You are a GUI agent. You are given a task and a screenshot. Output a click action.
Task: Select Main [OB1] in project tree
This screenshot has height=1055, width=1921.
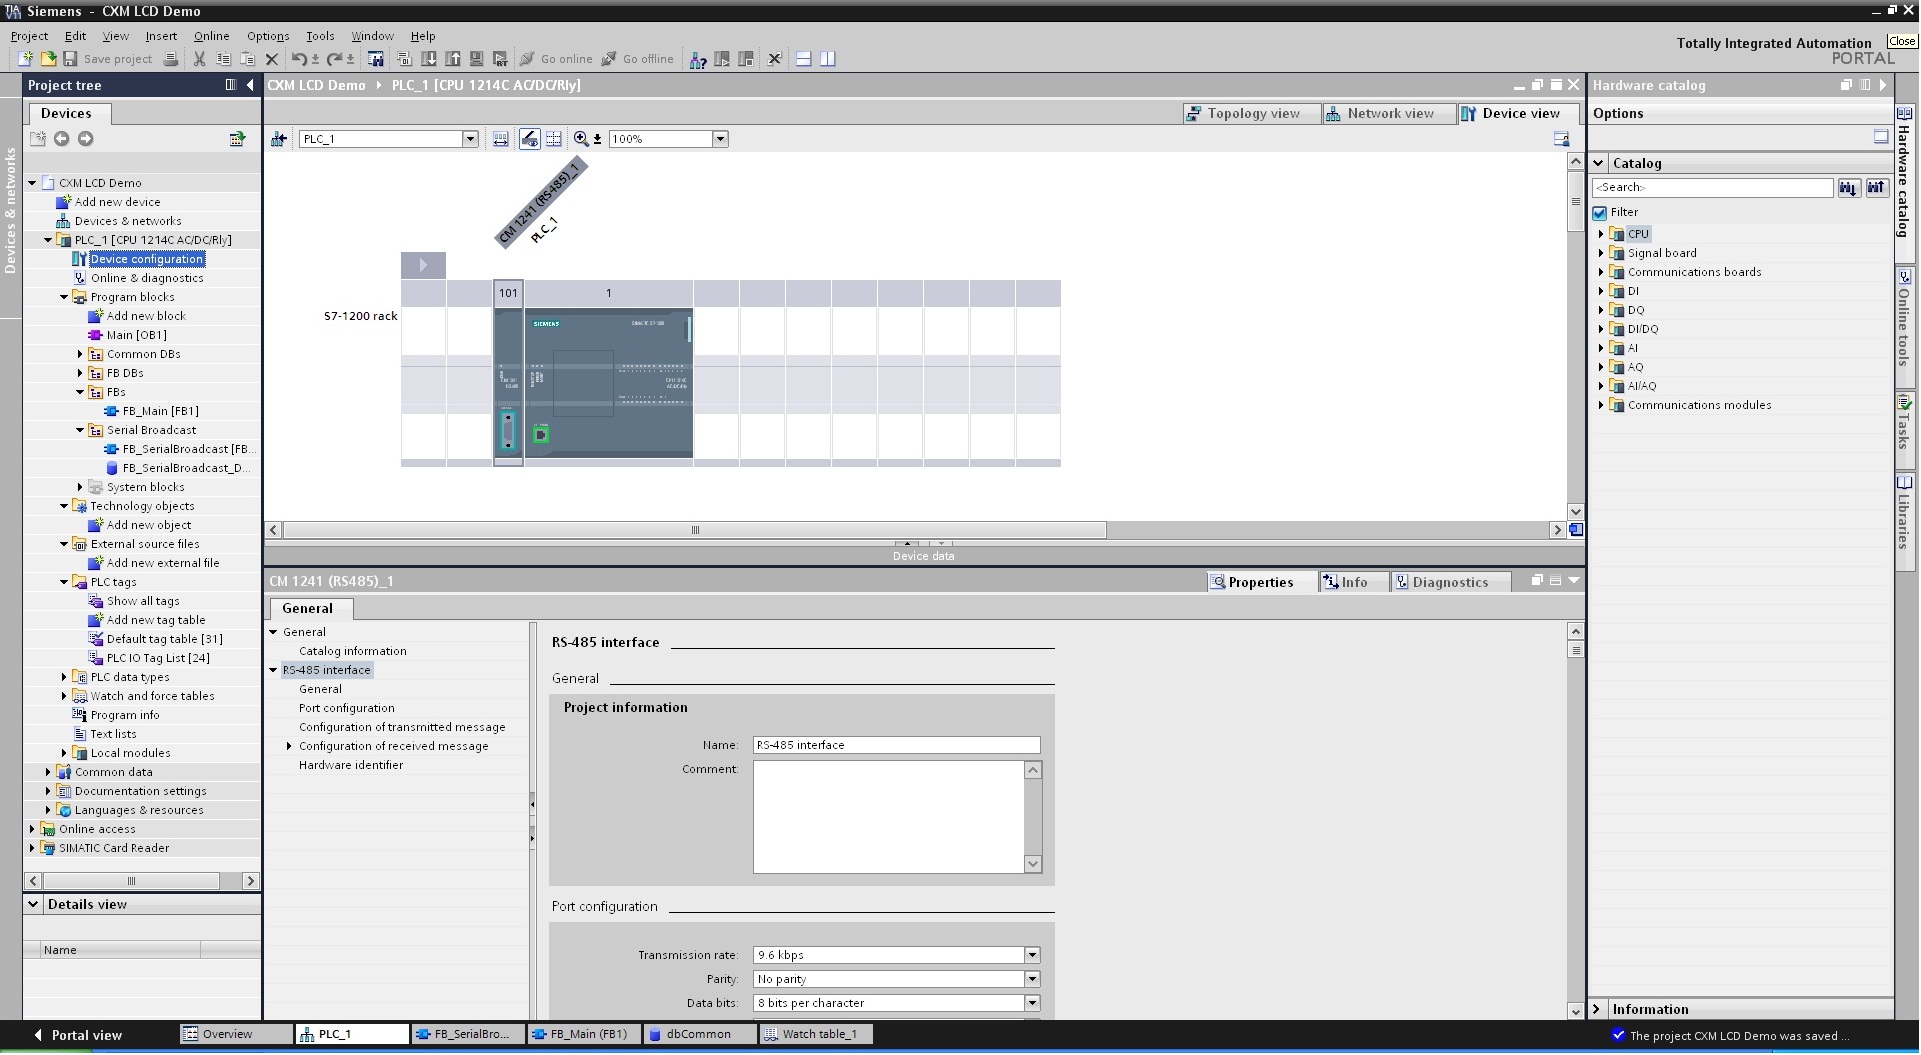pos(136,335)
